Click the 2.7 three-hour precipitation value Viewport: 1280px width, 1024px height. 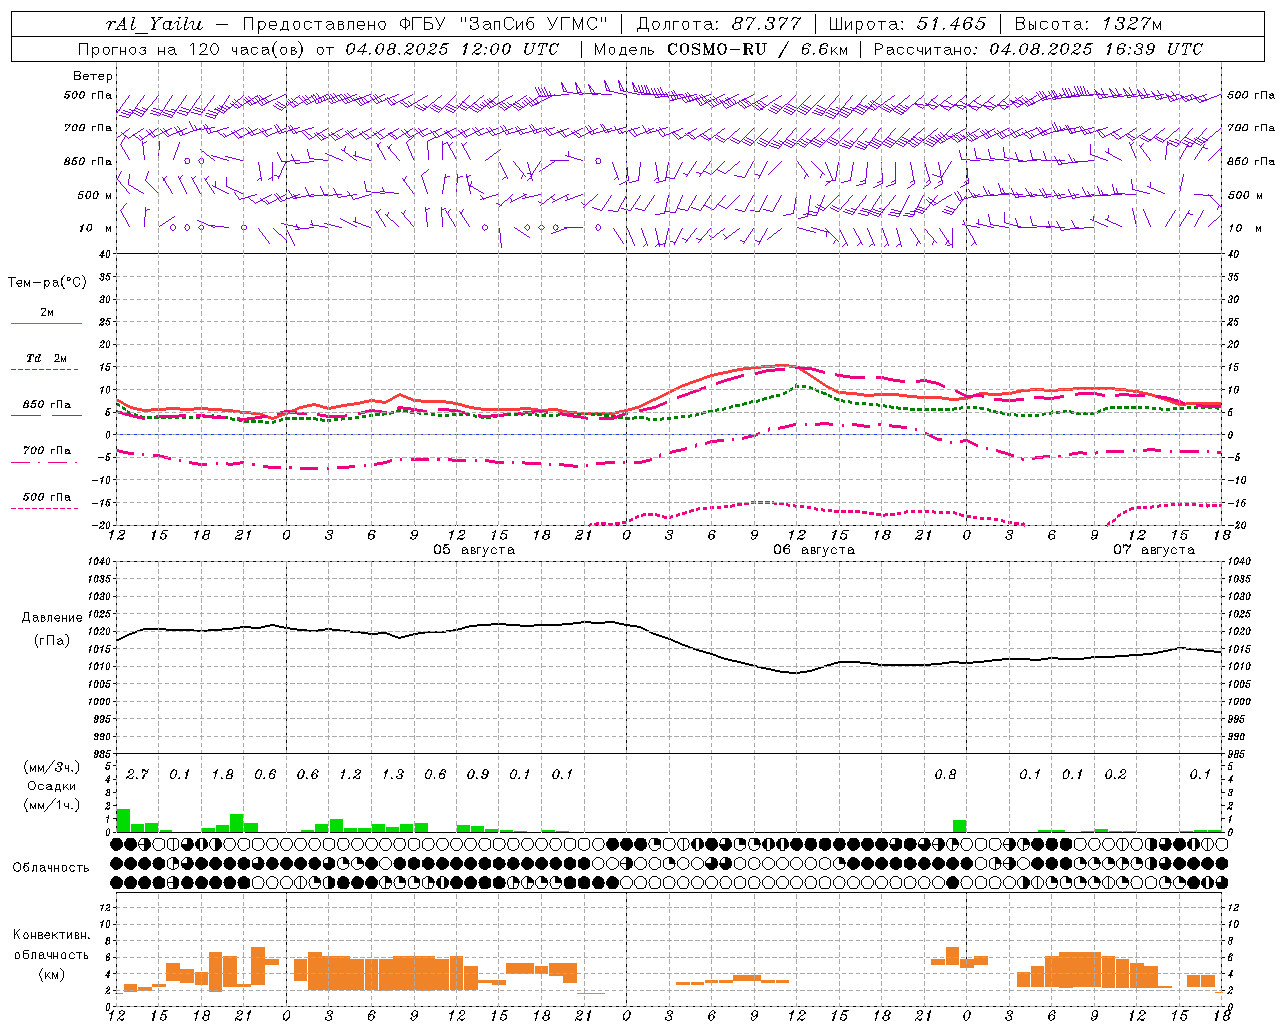(137, 775)
